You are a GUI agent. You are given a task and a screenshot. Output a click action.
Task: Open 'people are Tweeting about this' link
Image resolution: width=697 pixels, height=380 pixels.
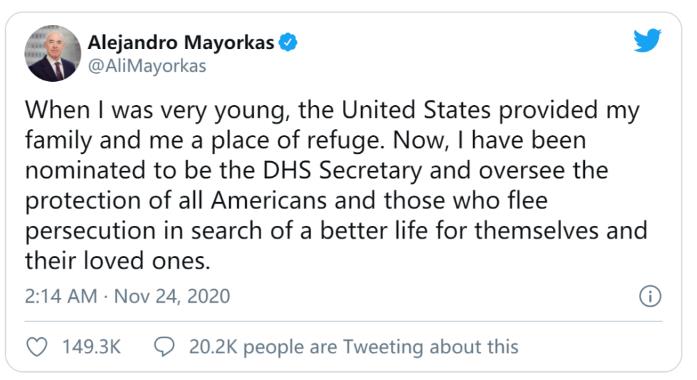tap(381, 347)
